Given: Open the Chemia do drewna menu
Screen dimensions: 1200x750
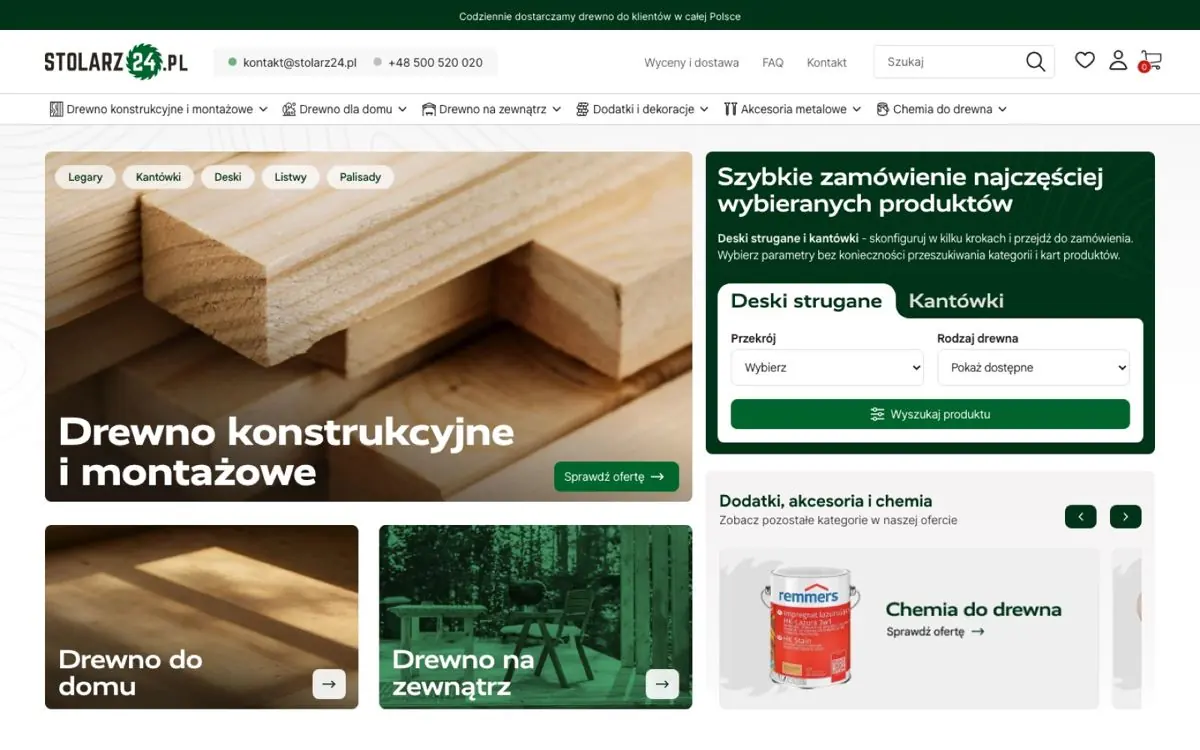Looking at the screenshot, I should tap(942, 109).
